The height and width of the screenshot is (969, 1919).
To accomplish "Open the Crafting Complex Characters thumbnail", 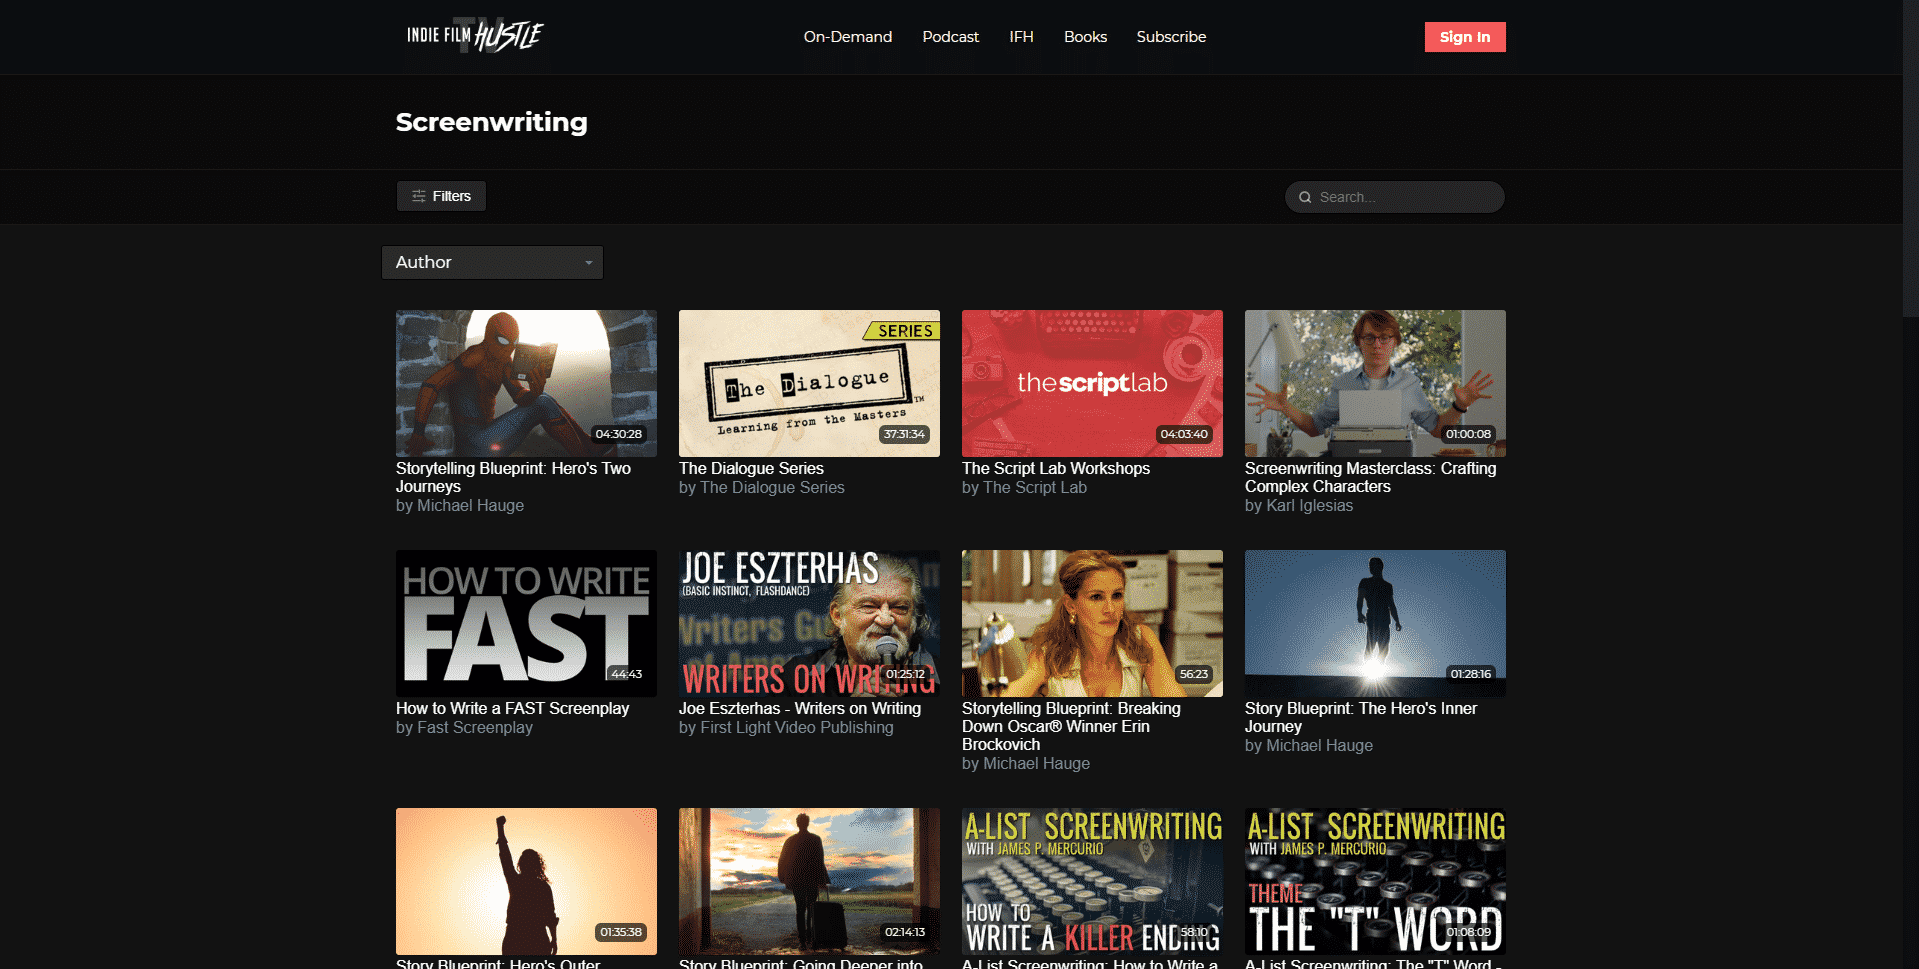I will coord(1375,383).
